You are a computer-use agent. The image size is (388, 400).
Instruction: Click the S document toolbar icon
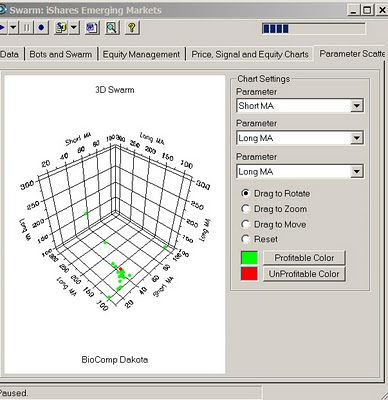pyautogui.click(x=61, y=28)
